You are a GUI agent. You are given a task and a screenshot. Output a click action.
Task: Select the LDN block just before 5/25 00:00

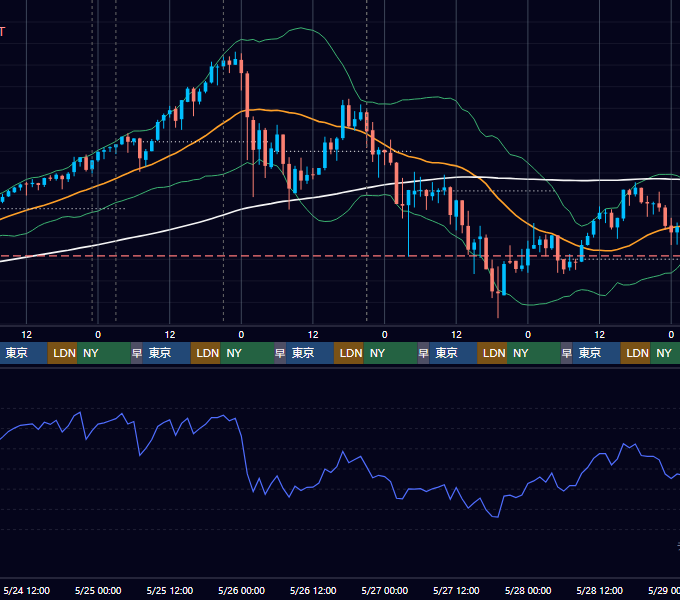click(x=62, y=353)
